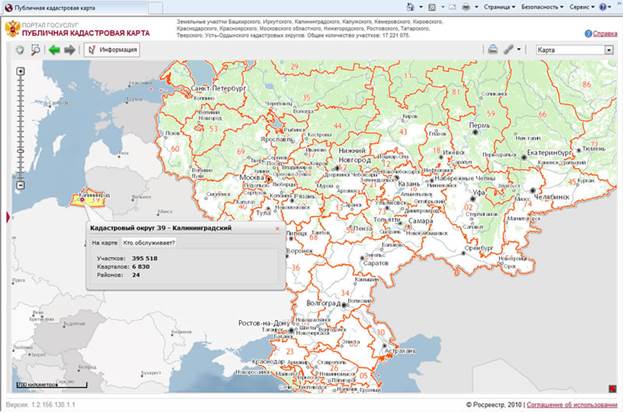
Task: Click the Волгоград city label on map
Action: coord(323,303)
